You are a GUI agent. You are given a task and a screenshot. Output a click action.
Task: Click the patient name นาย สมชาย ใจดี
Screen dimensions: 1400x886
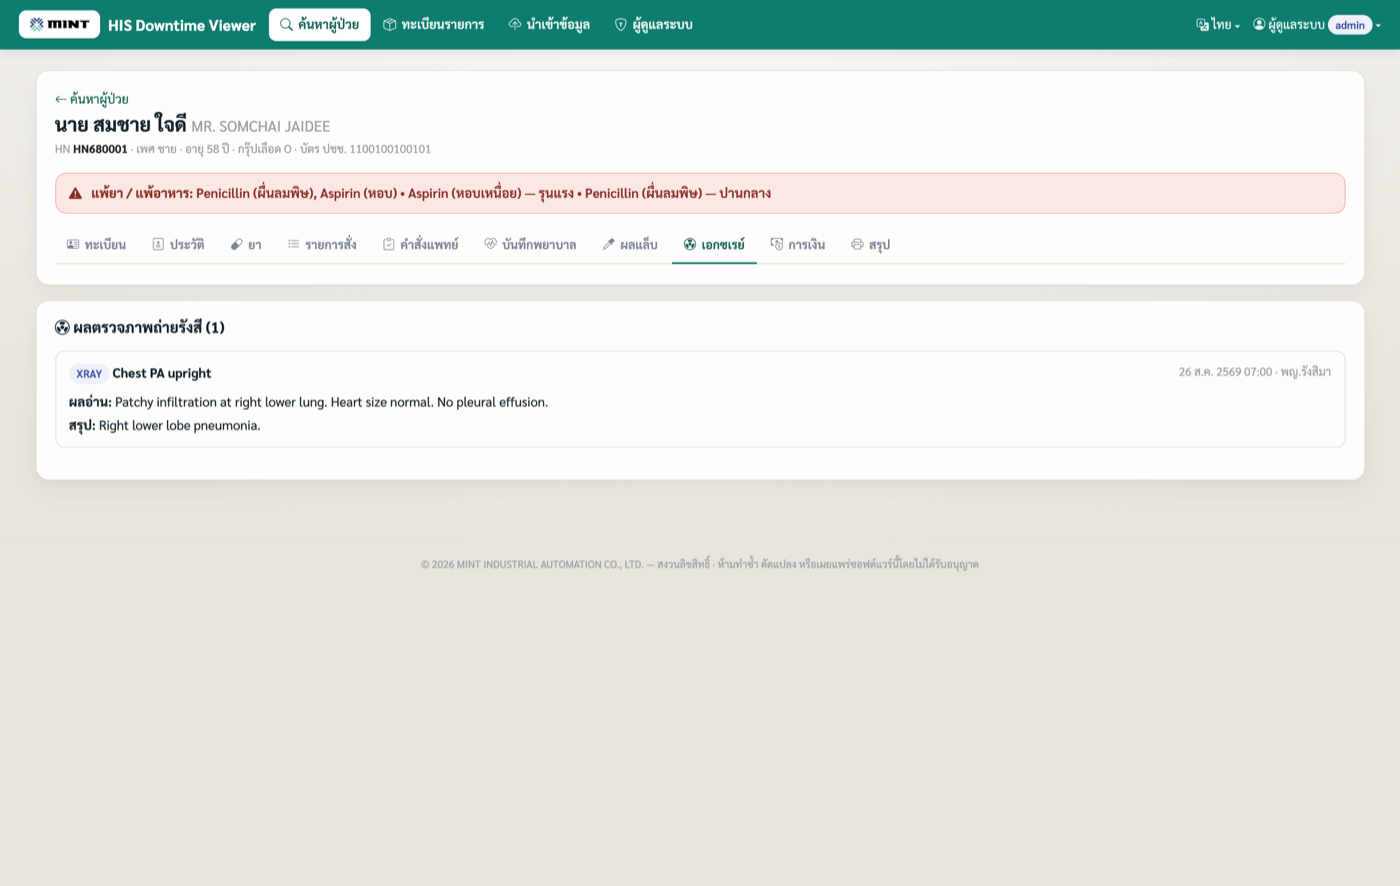[x=120, y=125]
